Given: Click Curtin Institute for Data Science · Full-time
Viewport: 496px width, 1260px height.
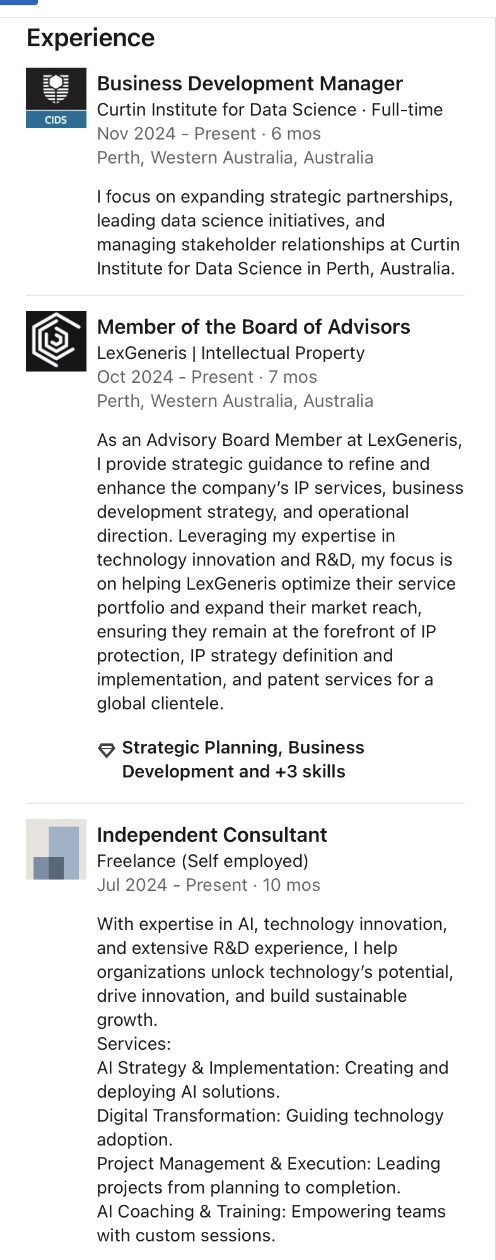Looking at the screenshot, I should tap(270, 110).
